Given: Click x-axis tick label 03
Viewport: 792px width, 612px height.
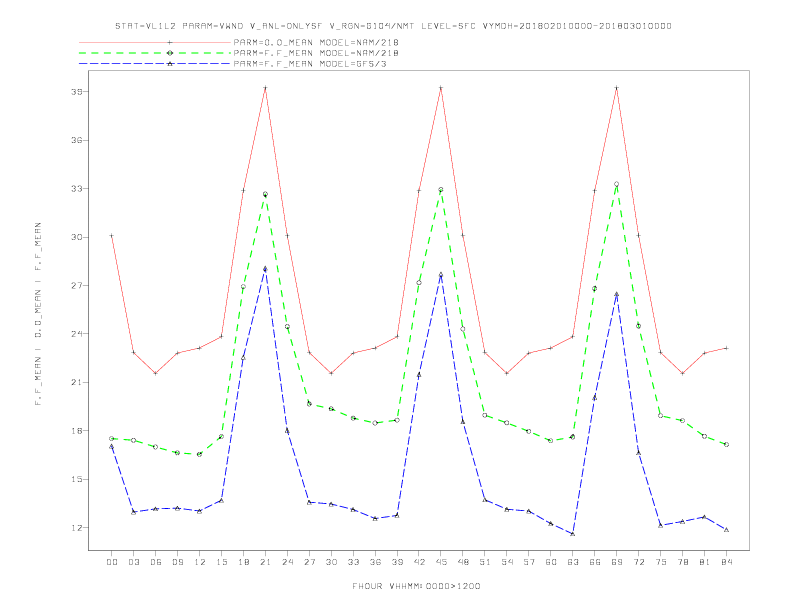Looking at the screenshot, I should [x=133, y=562].
